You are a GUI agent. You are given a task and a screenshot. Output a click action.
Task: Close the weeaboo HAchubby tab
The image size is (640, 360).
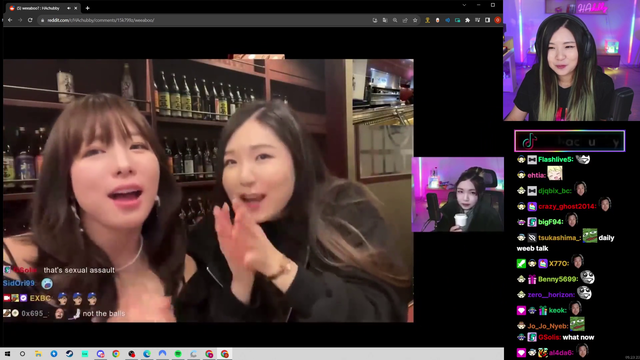point(76,8)
